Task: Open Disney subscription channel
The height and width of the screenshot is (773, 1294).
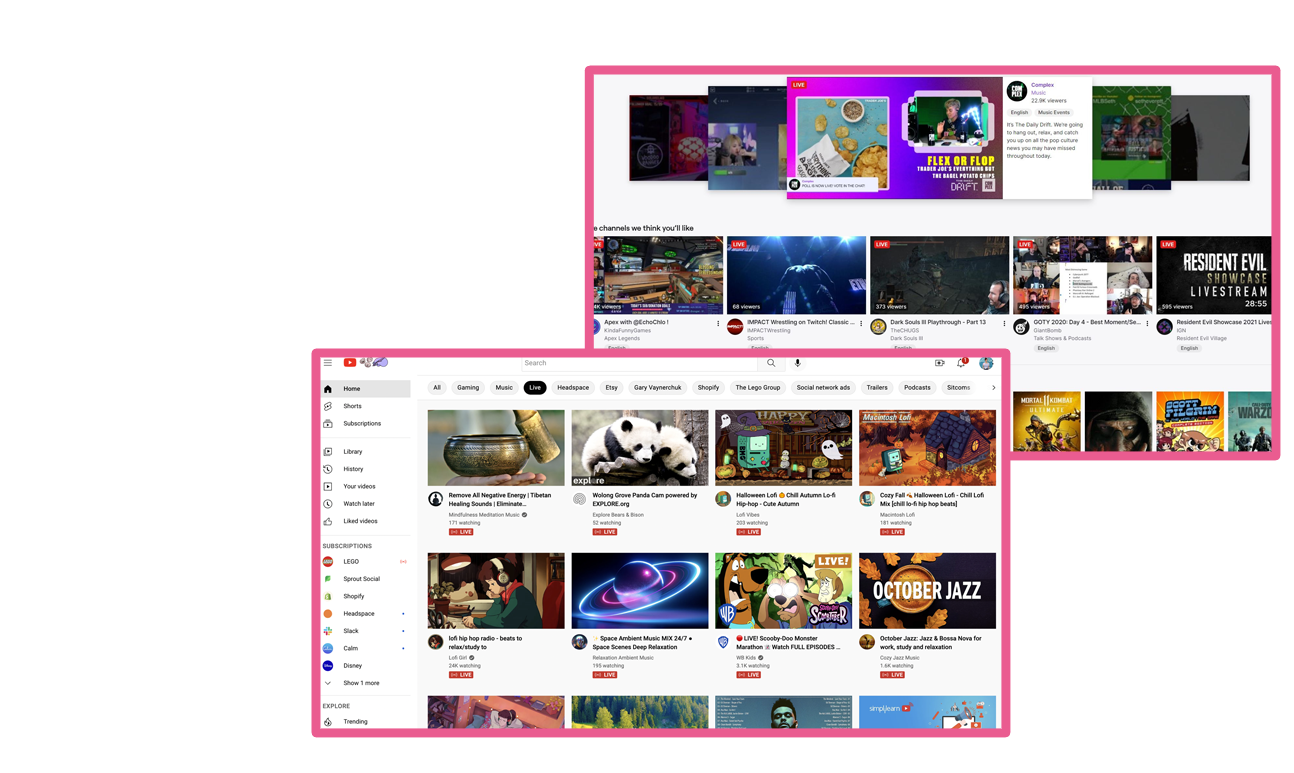Action: point(365,666)
